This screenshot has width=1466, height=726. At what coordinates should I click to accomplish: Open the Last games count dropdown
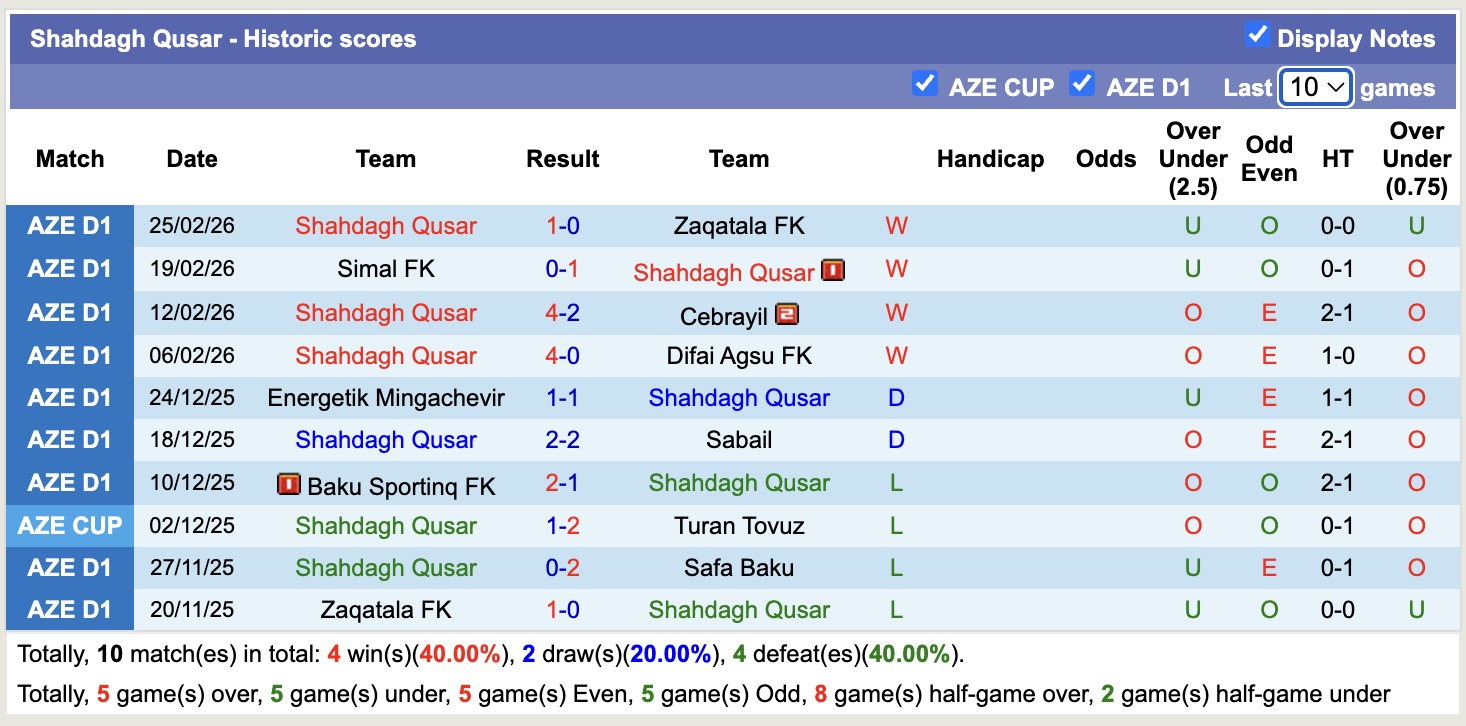pos(1314,87)
